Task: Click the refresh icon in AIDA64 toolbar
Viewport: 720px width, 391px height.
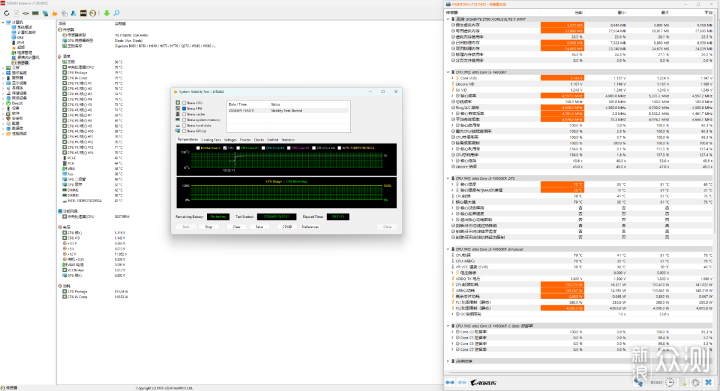Action: click(x=6, y=13)
